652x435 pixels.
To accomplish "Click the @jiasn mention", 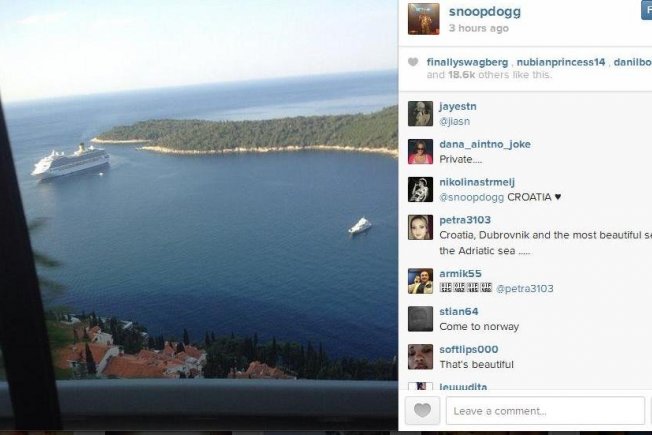I will point(454,121).
